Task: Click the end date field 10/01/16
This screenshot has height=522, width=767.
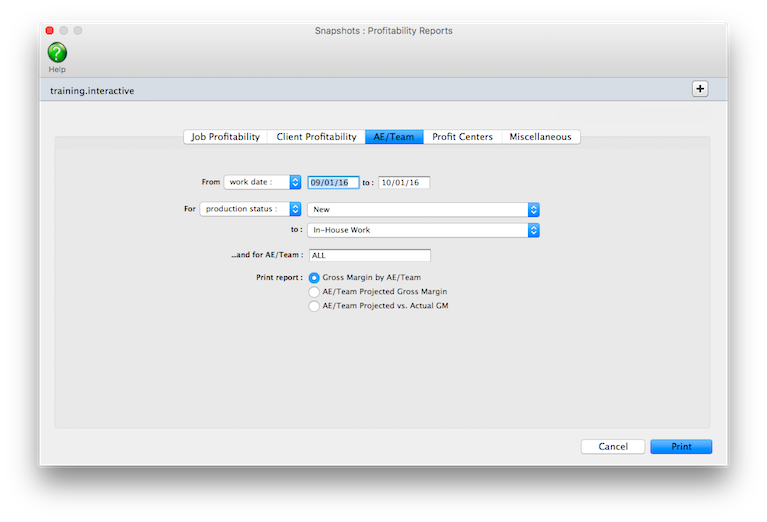Action: click(403, 183)
